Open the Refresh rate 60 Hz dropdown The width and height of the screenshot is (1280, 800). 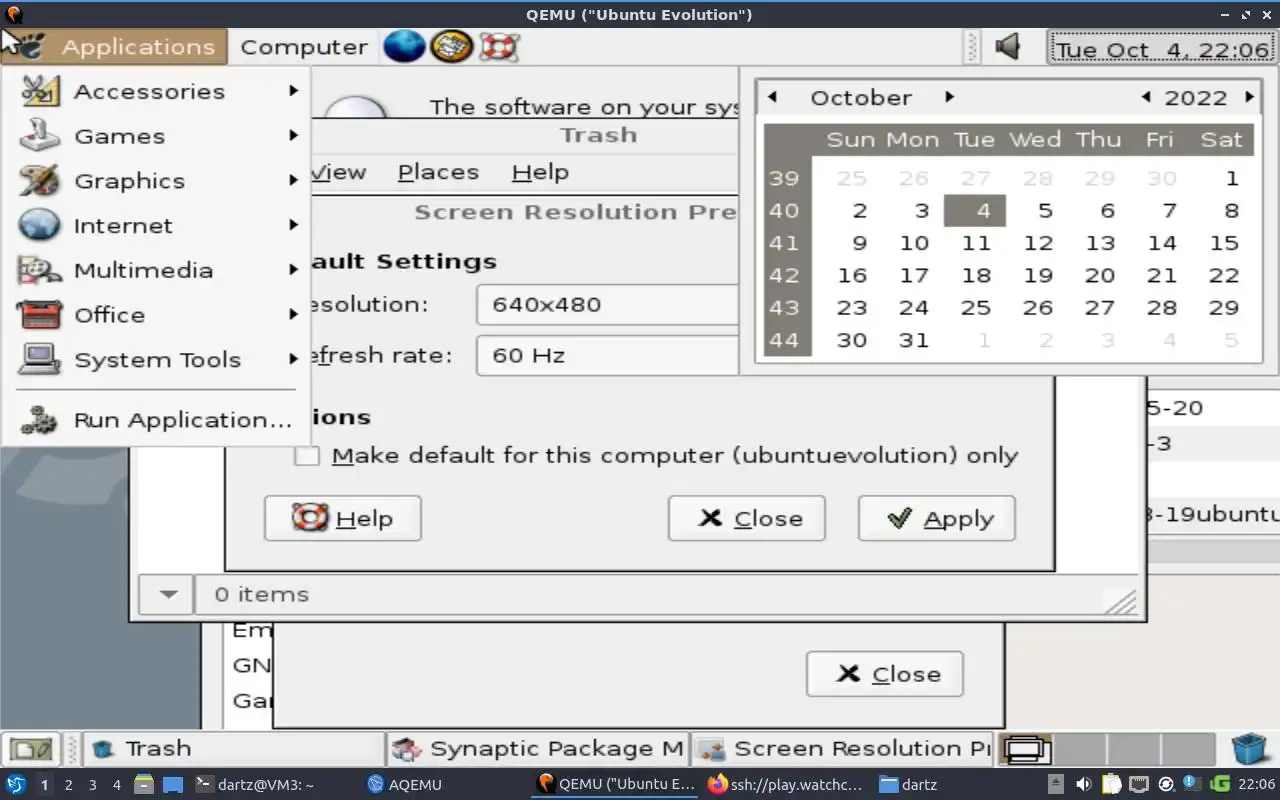[607, 355]
